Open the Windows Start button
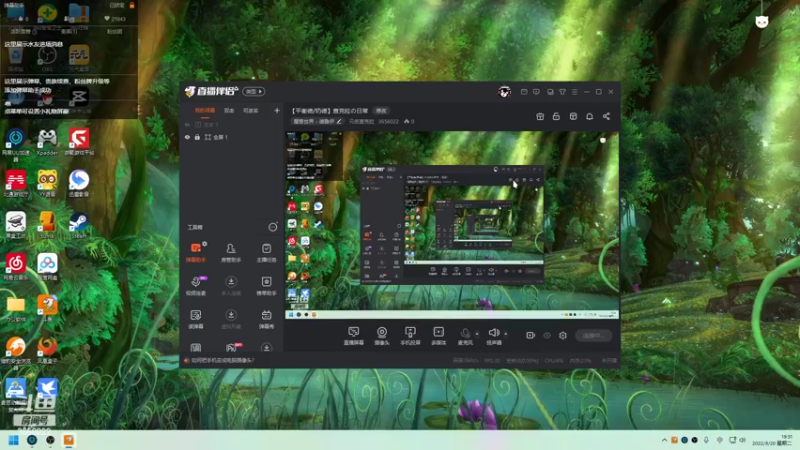The width and height of the screenshot is (800, 450). tap(14, 440)
